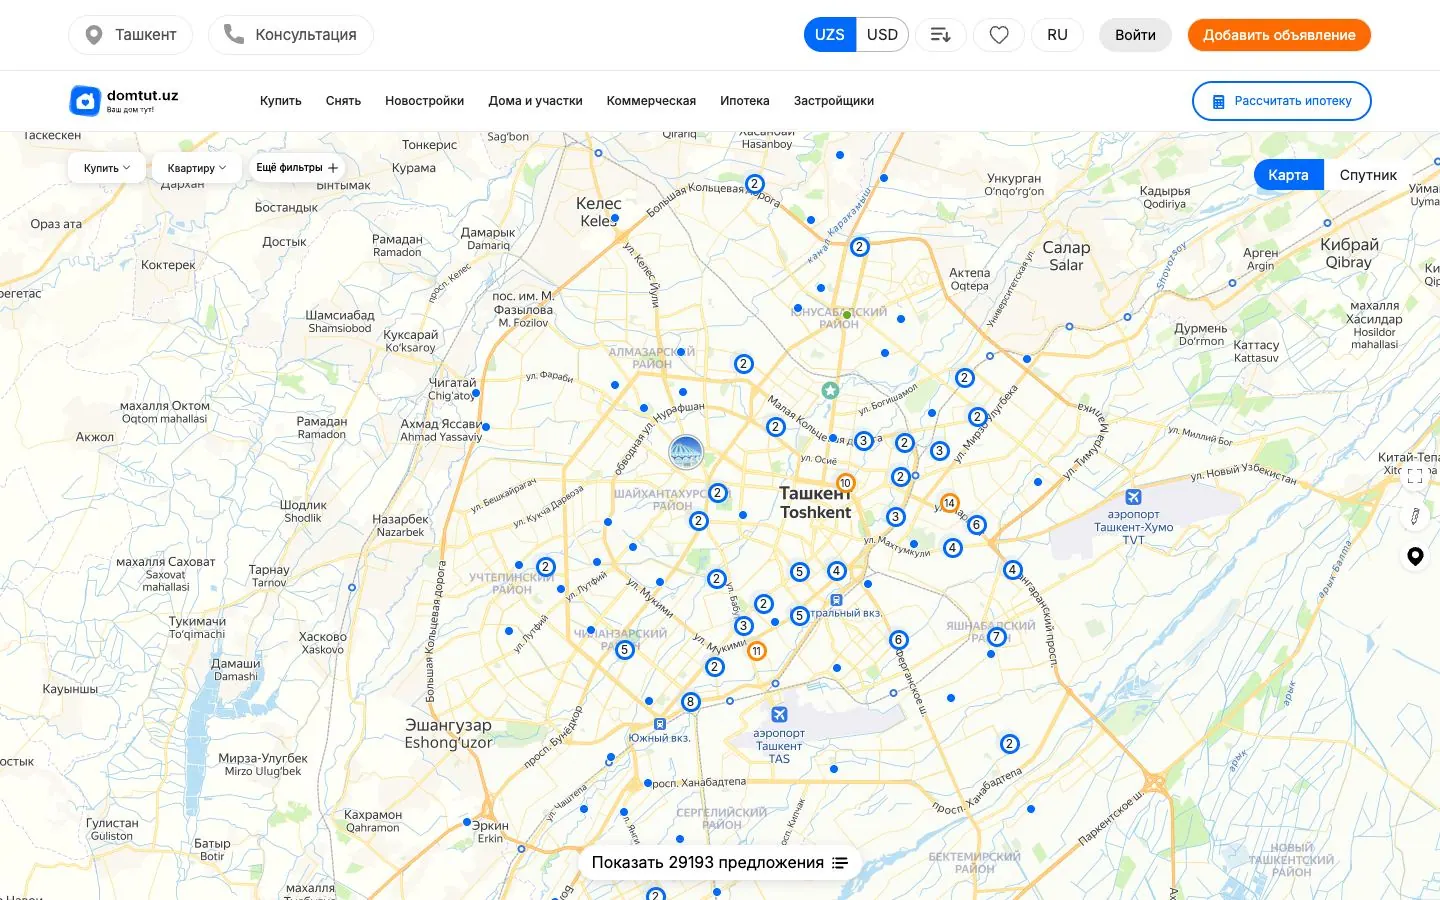Screen dimensions: 1440x900
Task: Select the orange cluster marker 10
Action: (x=846, y=483)
